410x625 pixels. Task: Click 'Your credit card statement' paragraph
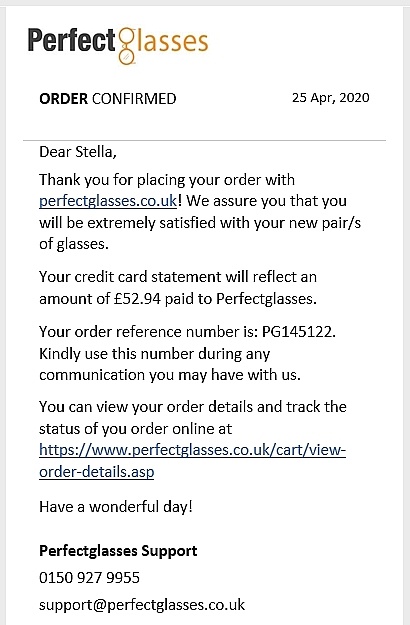178,287
